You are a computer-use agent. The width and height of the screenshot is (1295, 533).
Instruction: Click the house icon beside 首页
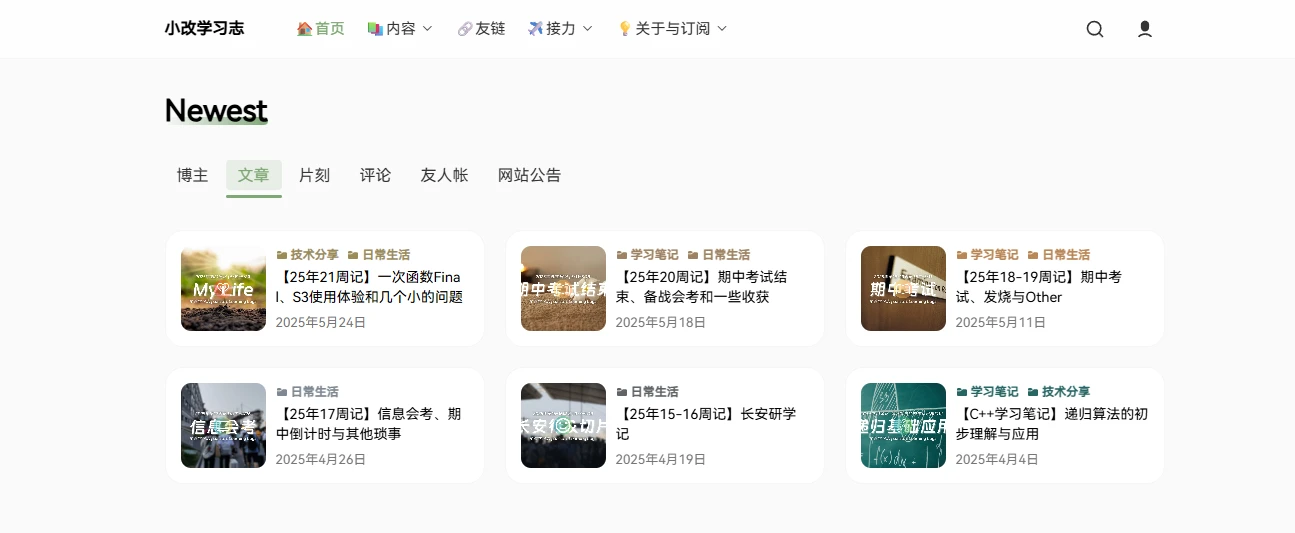(x=304, y=29)
